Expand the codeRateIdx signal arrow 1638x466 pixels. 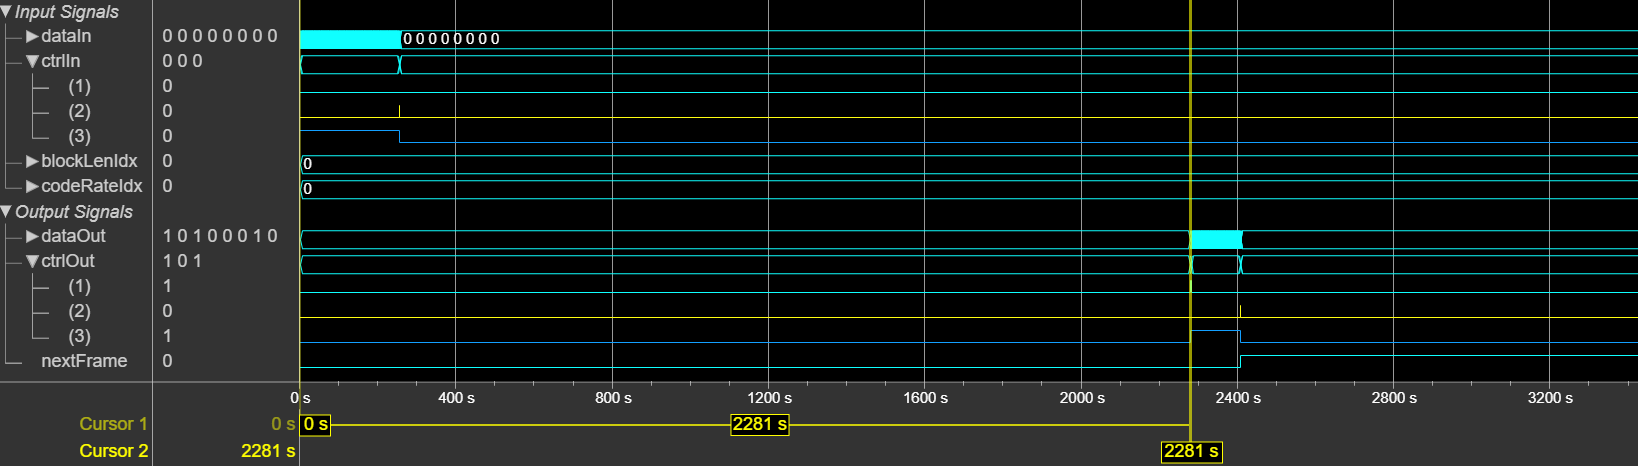pos(32,186)
